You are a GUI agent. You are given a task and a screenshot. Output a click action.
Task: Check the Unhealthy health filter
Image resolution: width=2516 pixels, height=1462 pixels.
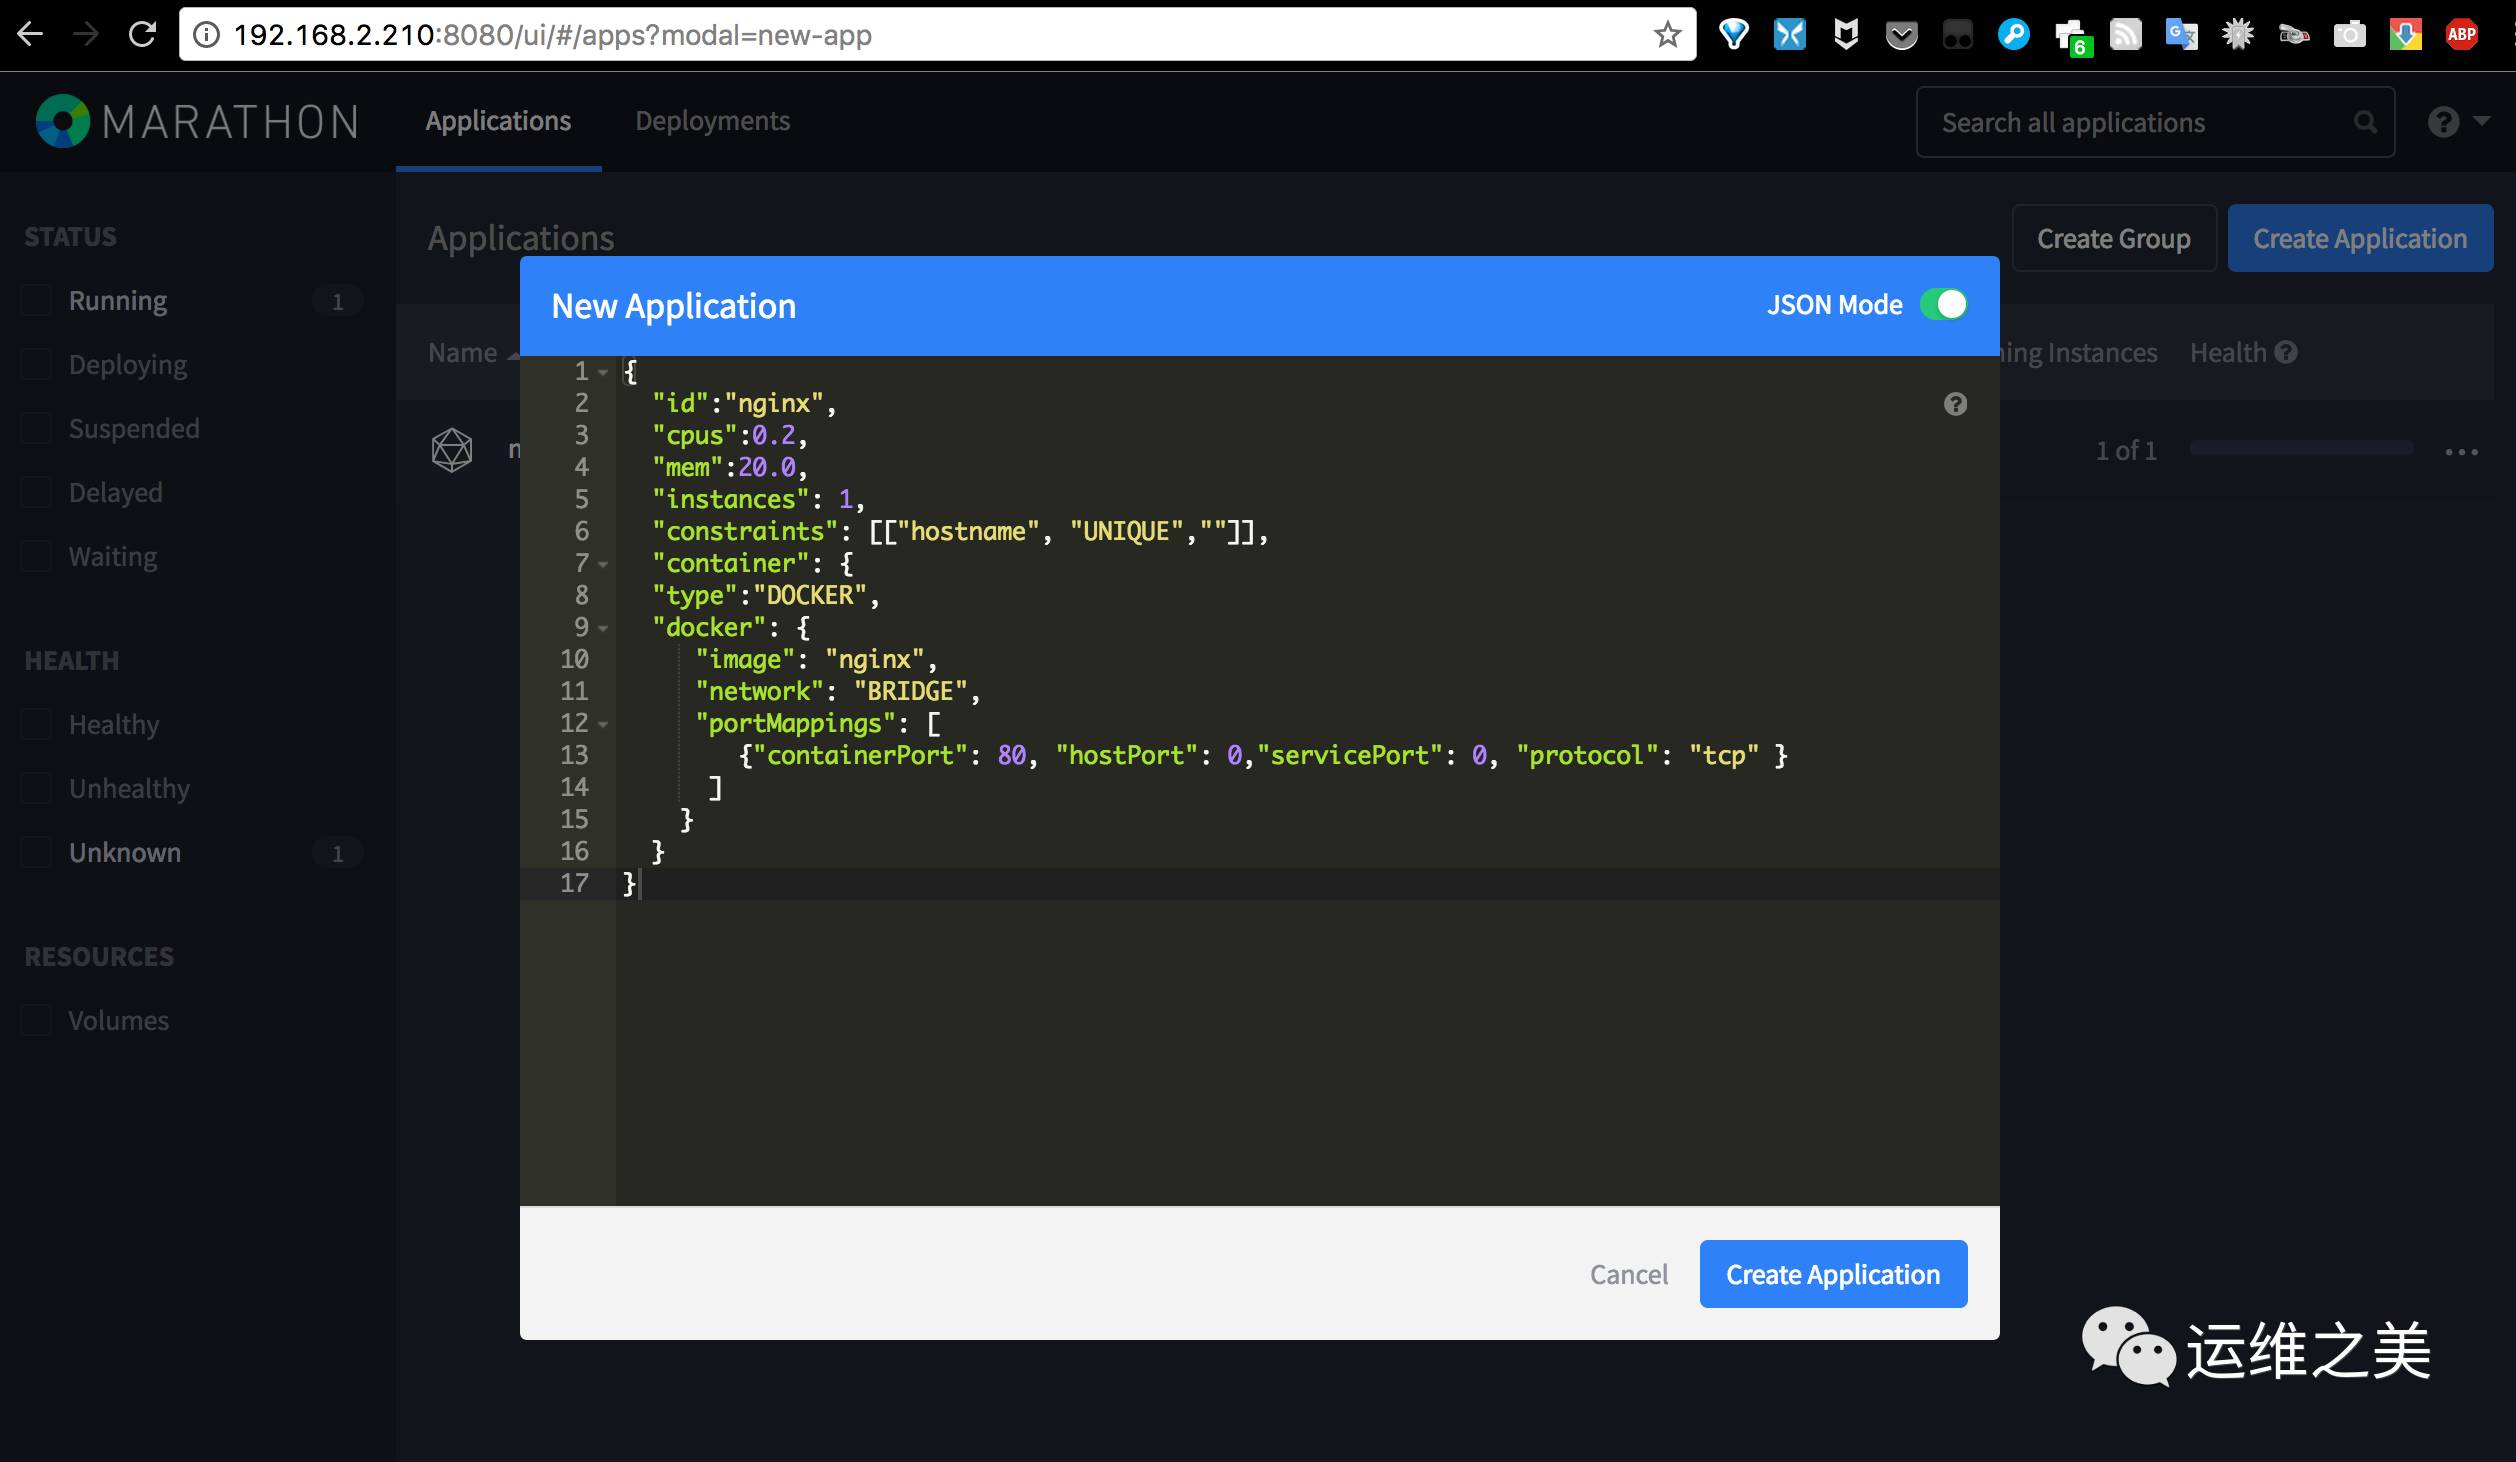[36, 789]
